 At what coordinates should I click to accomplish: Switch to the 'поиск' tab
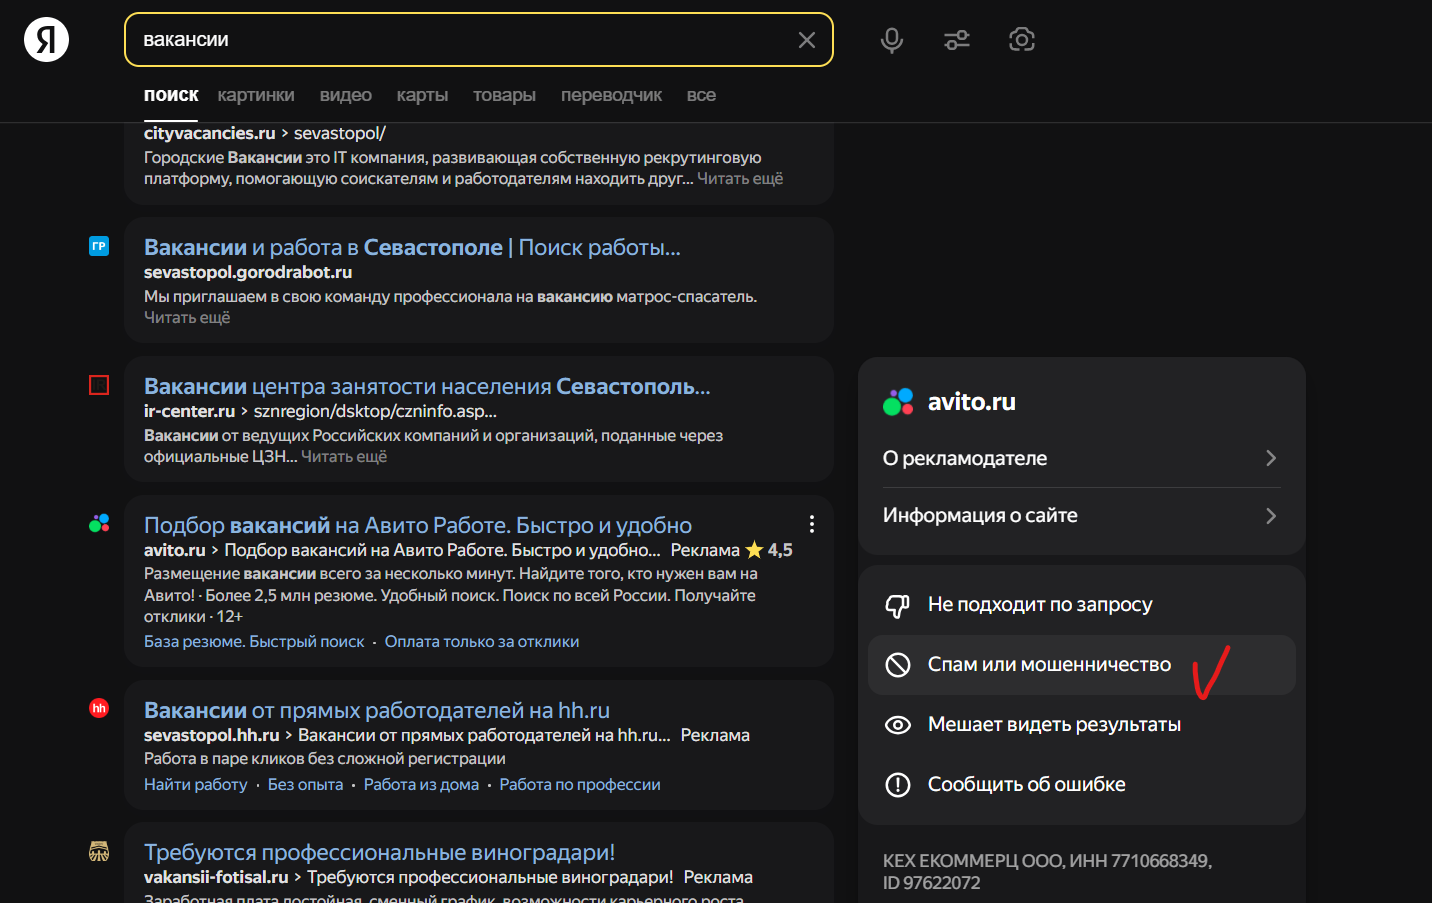pos(171,95)
